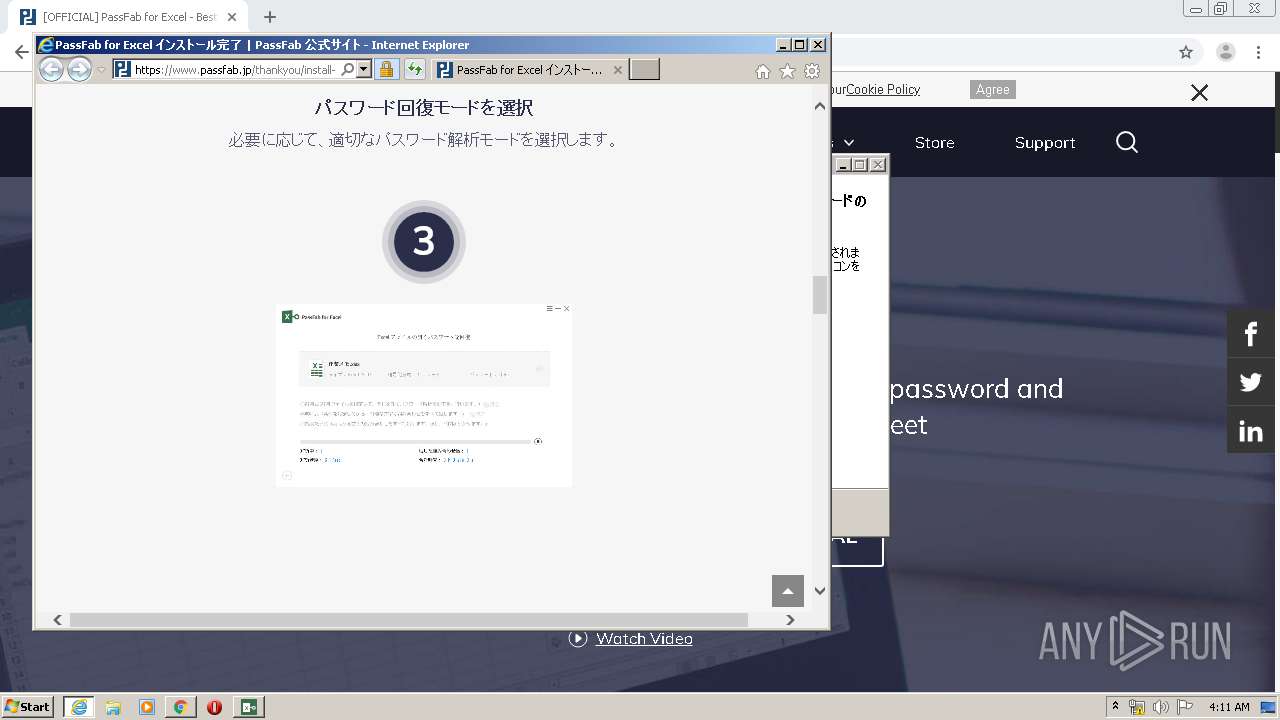Open the Chrome three-dot menu
This screenshot has height=720, width=1280.
pyautogui.click(x=1258, y=52)
